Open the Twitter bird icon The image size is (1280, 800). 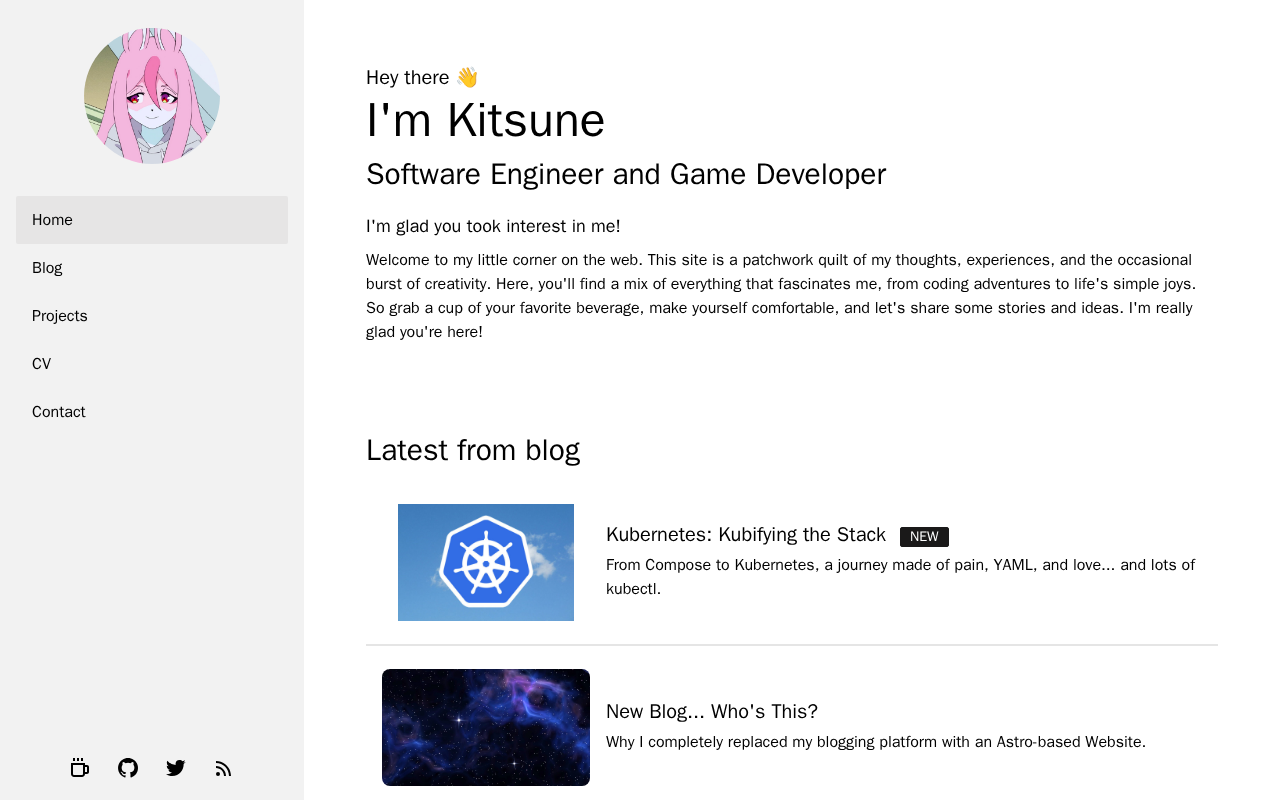(176, 768)
